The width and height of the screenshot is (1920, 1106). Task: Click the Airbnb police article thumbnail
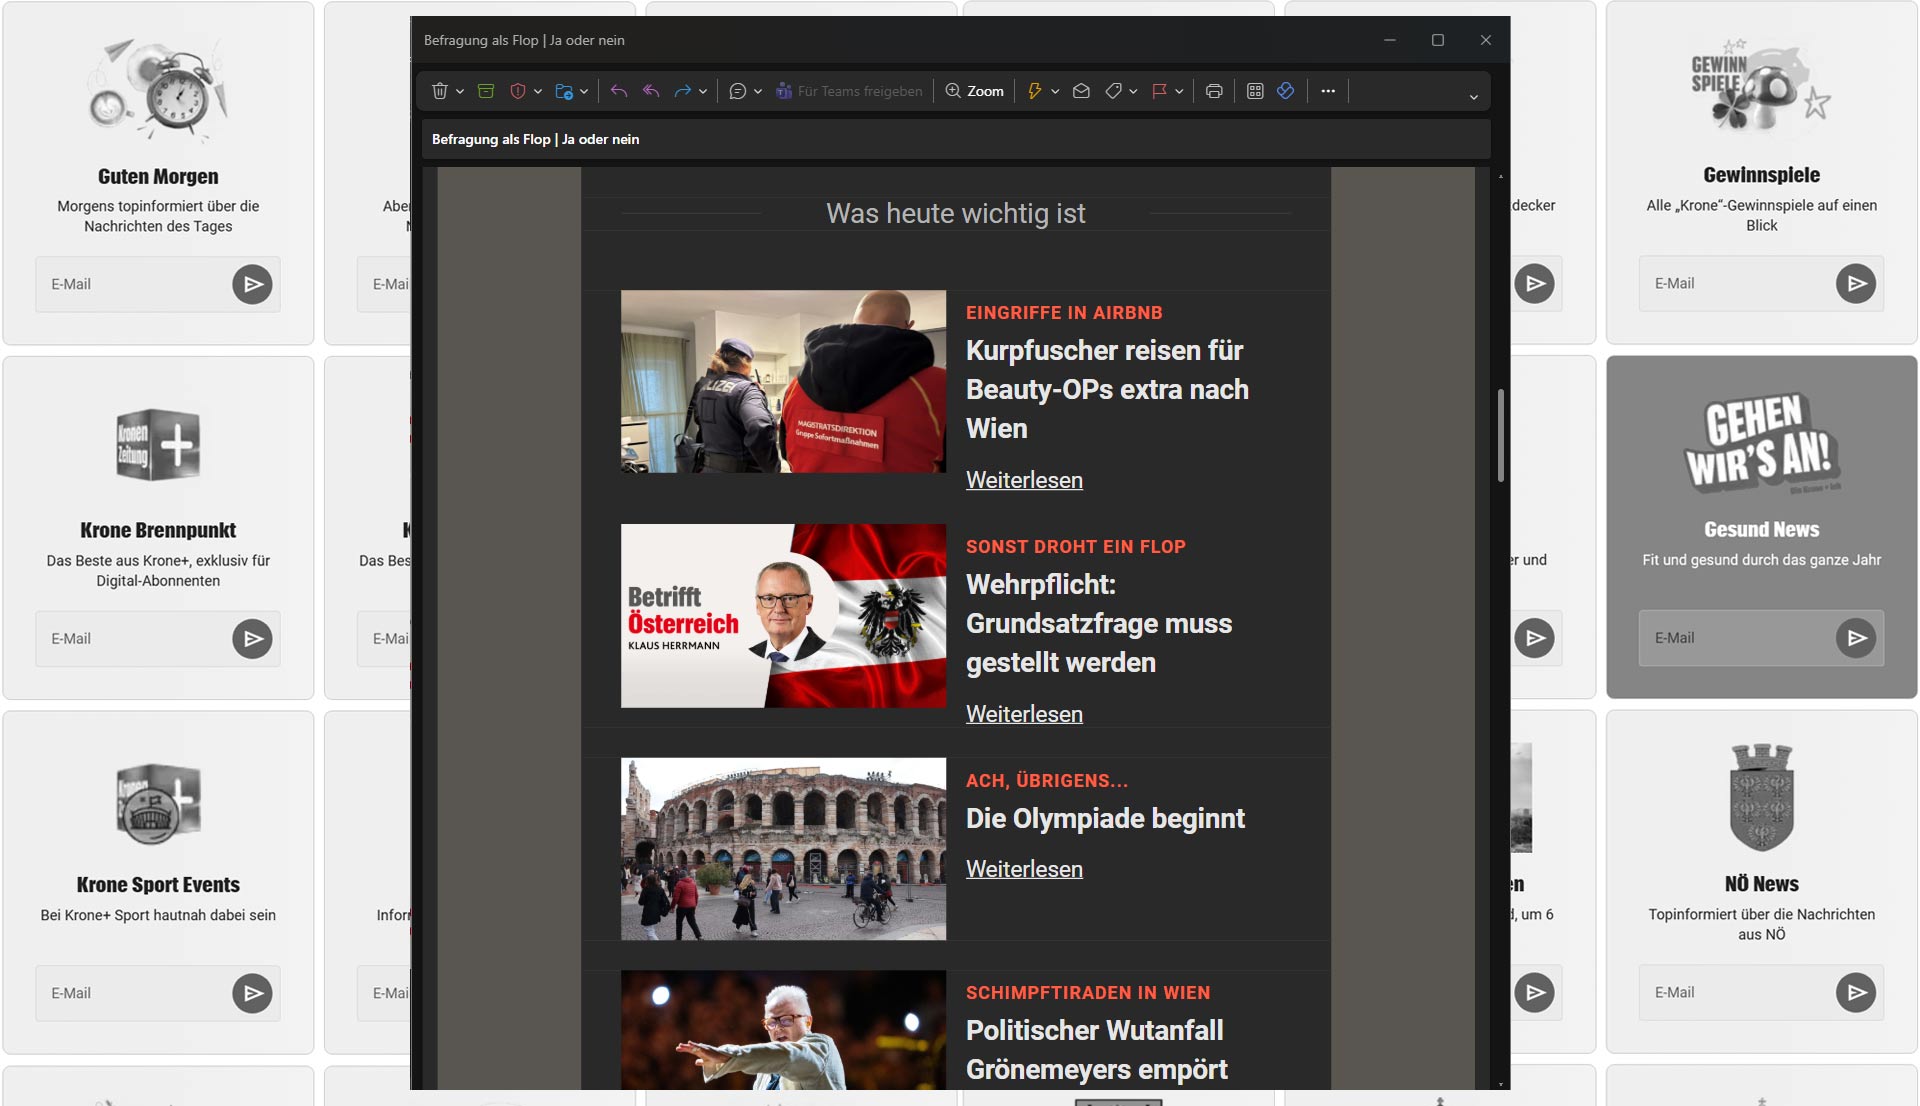(x=783, y=381)
